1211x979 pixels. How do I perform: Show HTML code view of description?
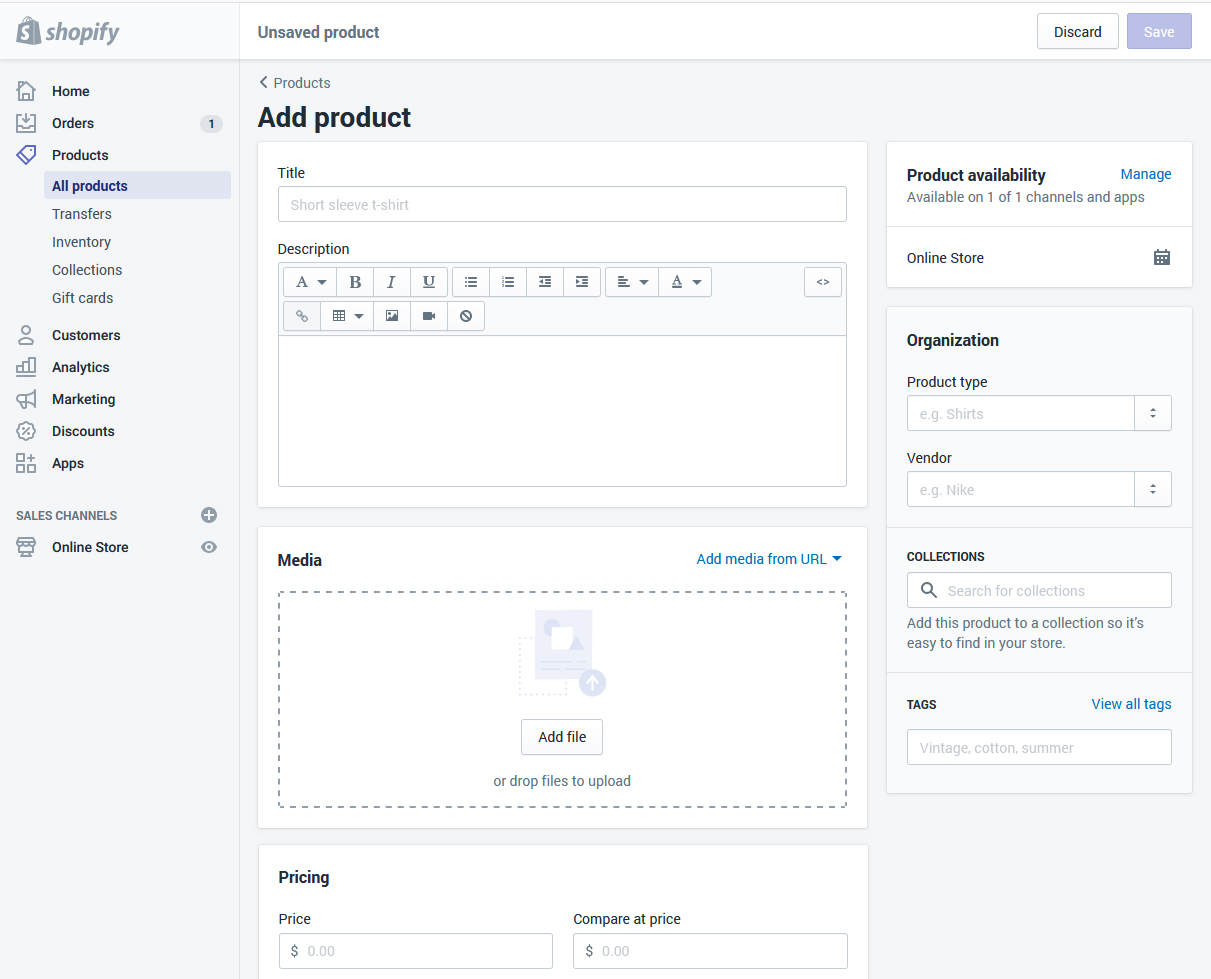[822, 282]
